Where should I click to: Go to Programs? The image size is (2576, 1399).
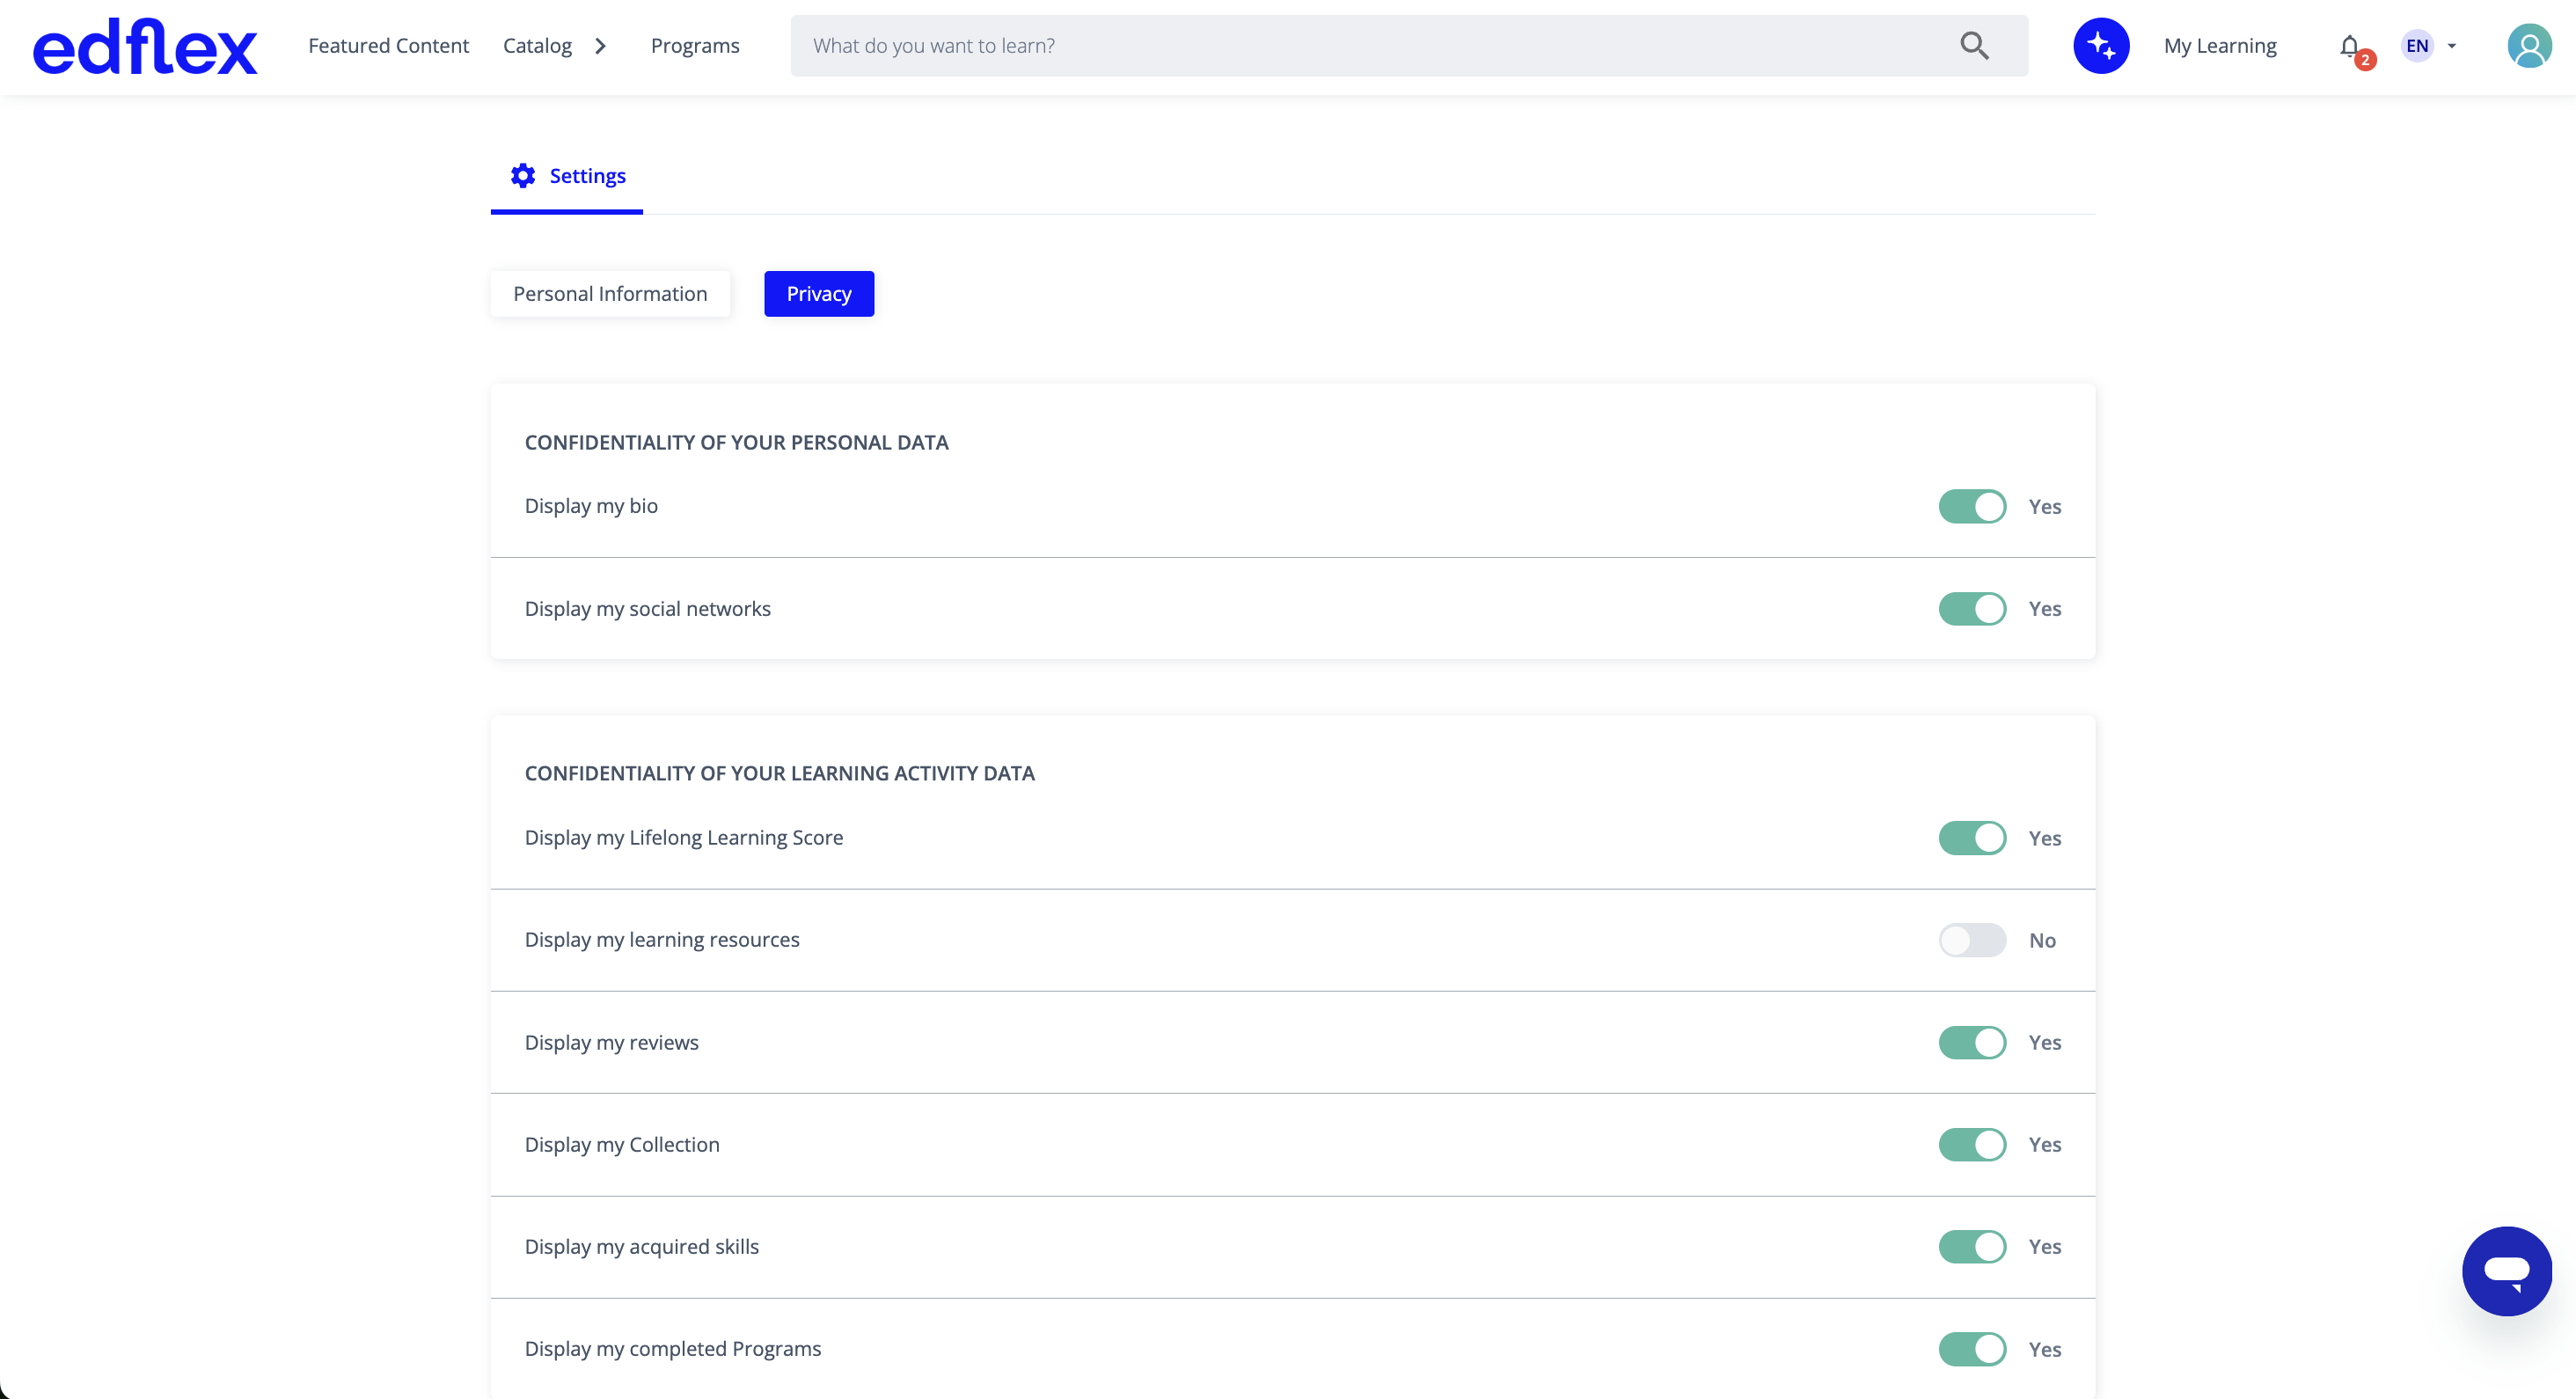[x=695, y=46]
